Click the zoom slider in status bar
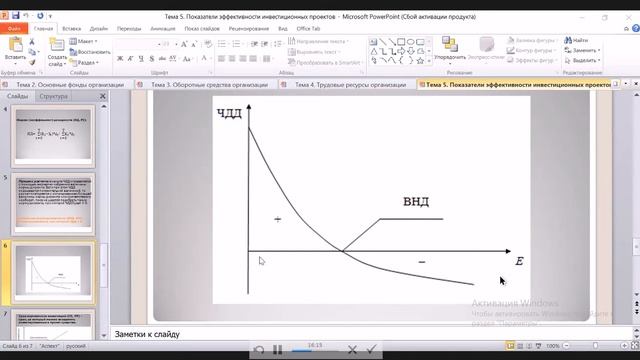Screen dimensions: 640x360 click(596, 346)
